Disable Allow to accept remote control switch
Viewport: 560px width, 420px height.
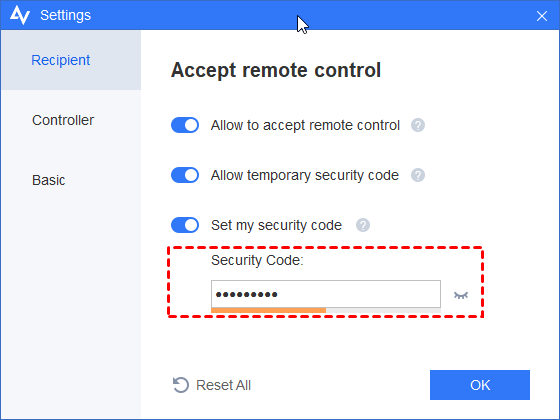coord(185,125)
